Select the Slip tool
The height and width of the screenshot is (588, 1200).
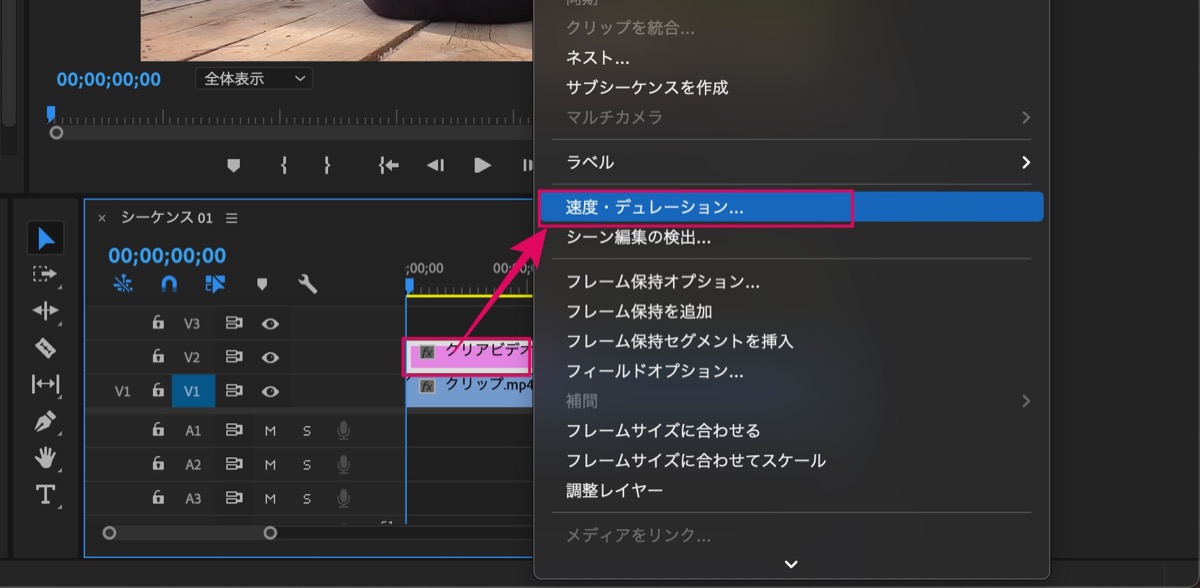pos(46,384)
